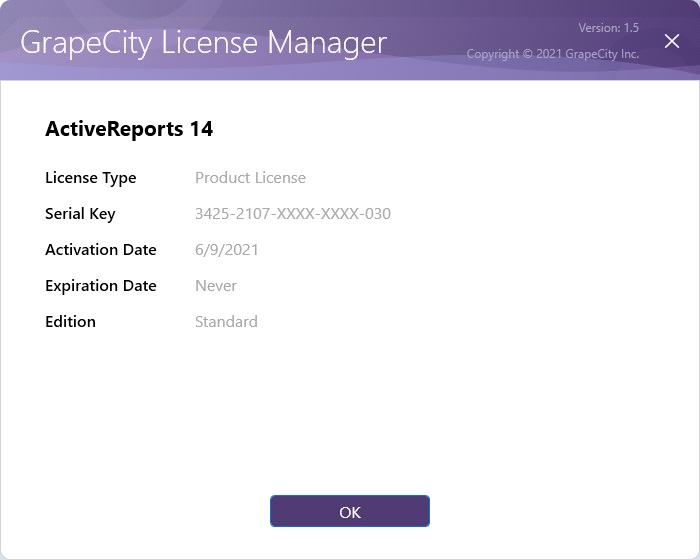This screenshot has height=560, width=700.
Task: Click the Activation Date label
Action: [x=101, y=250]
